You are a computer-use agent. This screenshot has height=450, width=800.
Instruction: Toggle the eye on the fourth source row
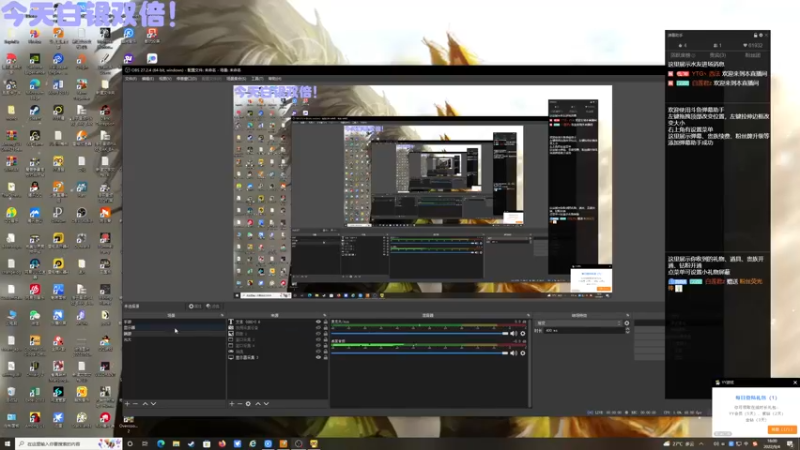point(318,340)
